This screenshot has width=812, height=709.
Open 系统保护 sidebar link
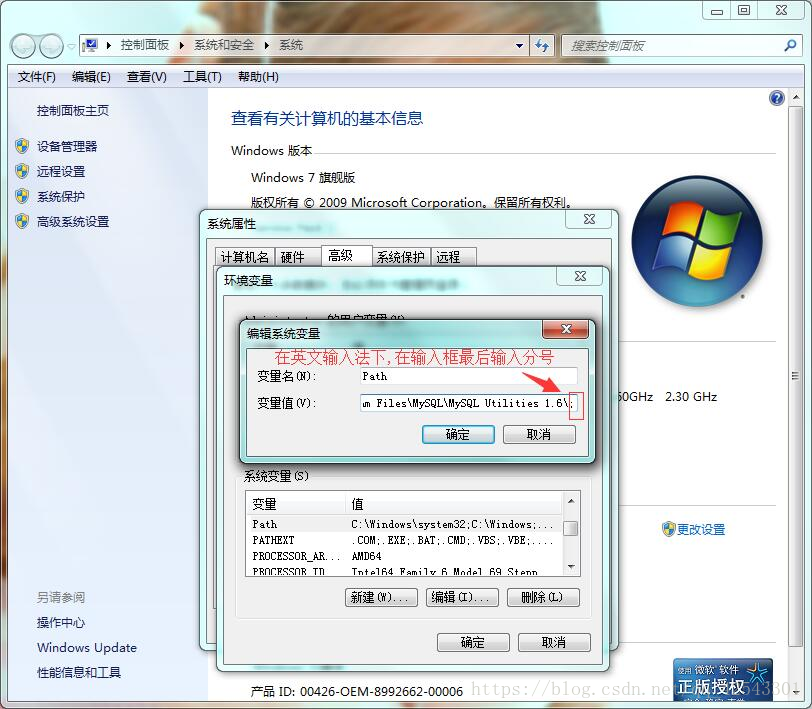coord(61,197)
